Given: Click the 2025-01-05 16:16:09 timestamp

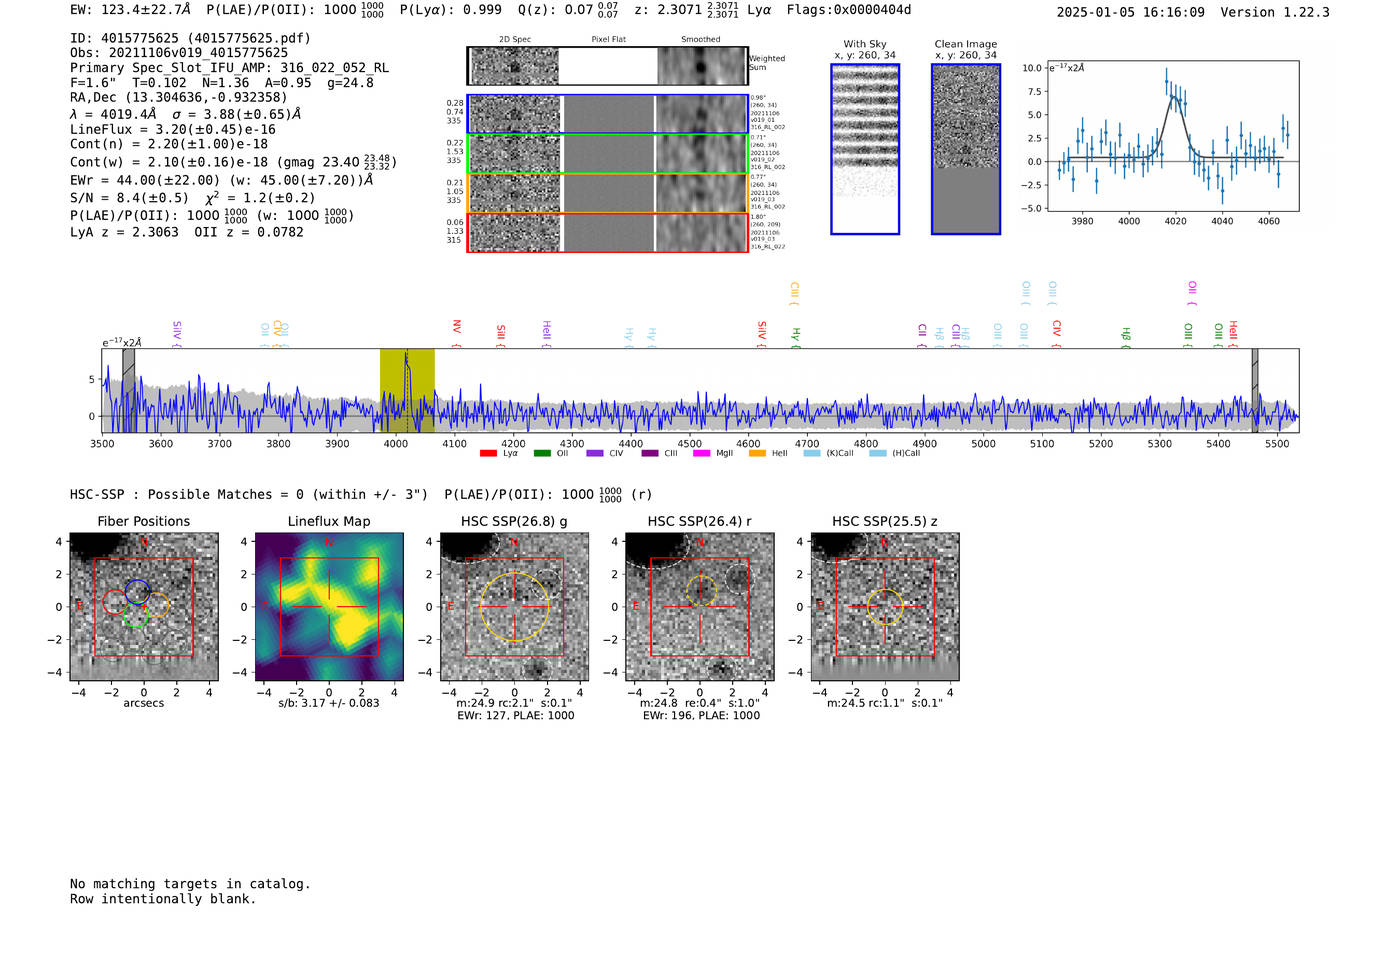Looking at the screenshot, I should click(x=1131, y=12).
